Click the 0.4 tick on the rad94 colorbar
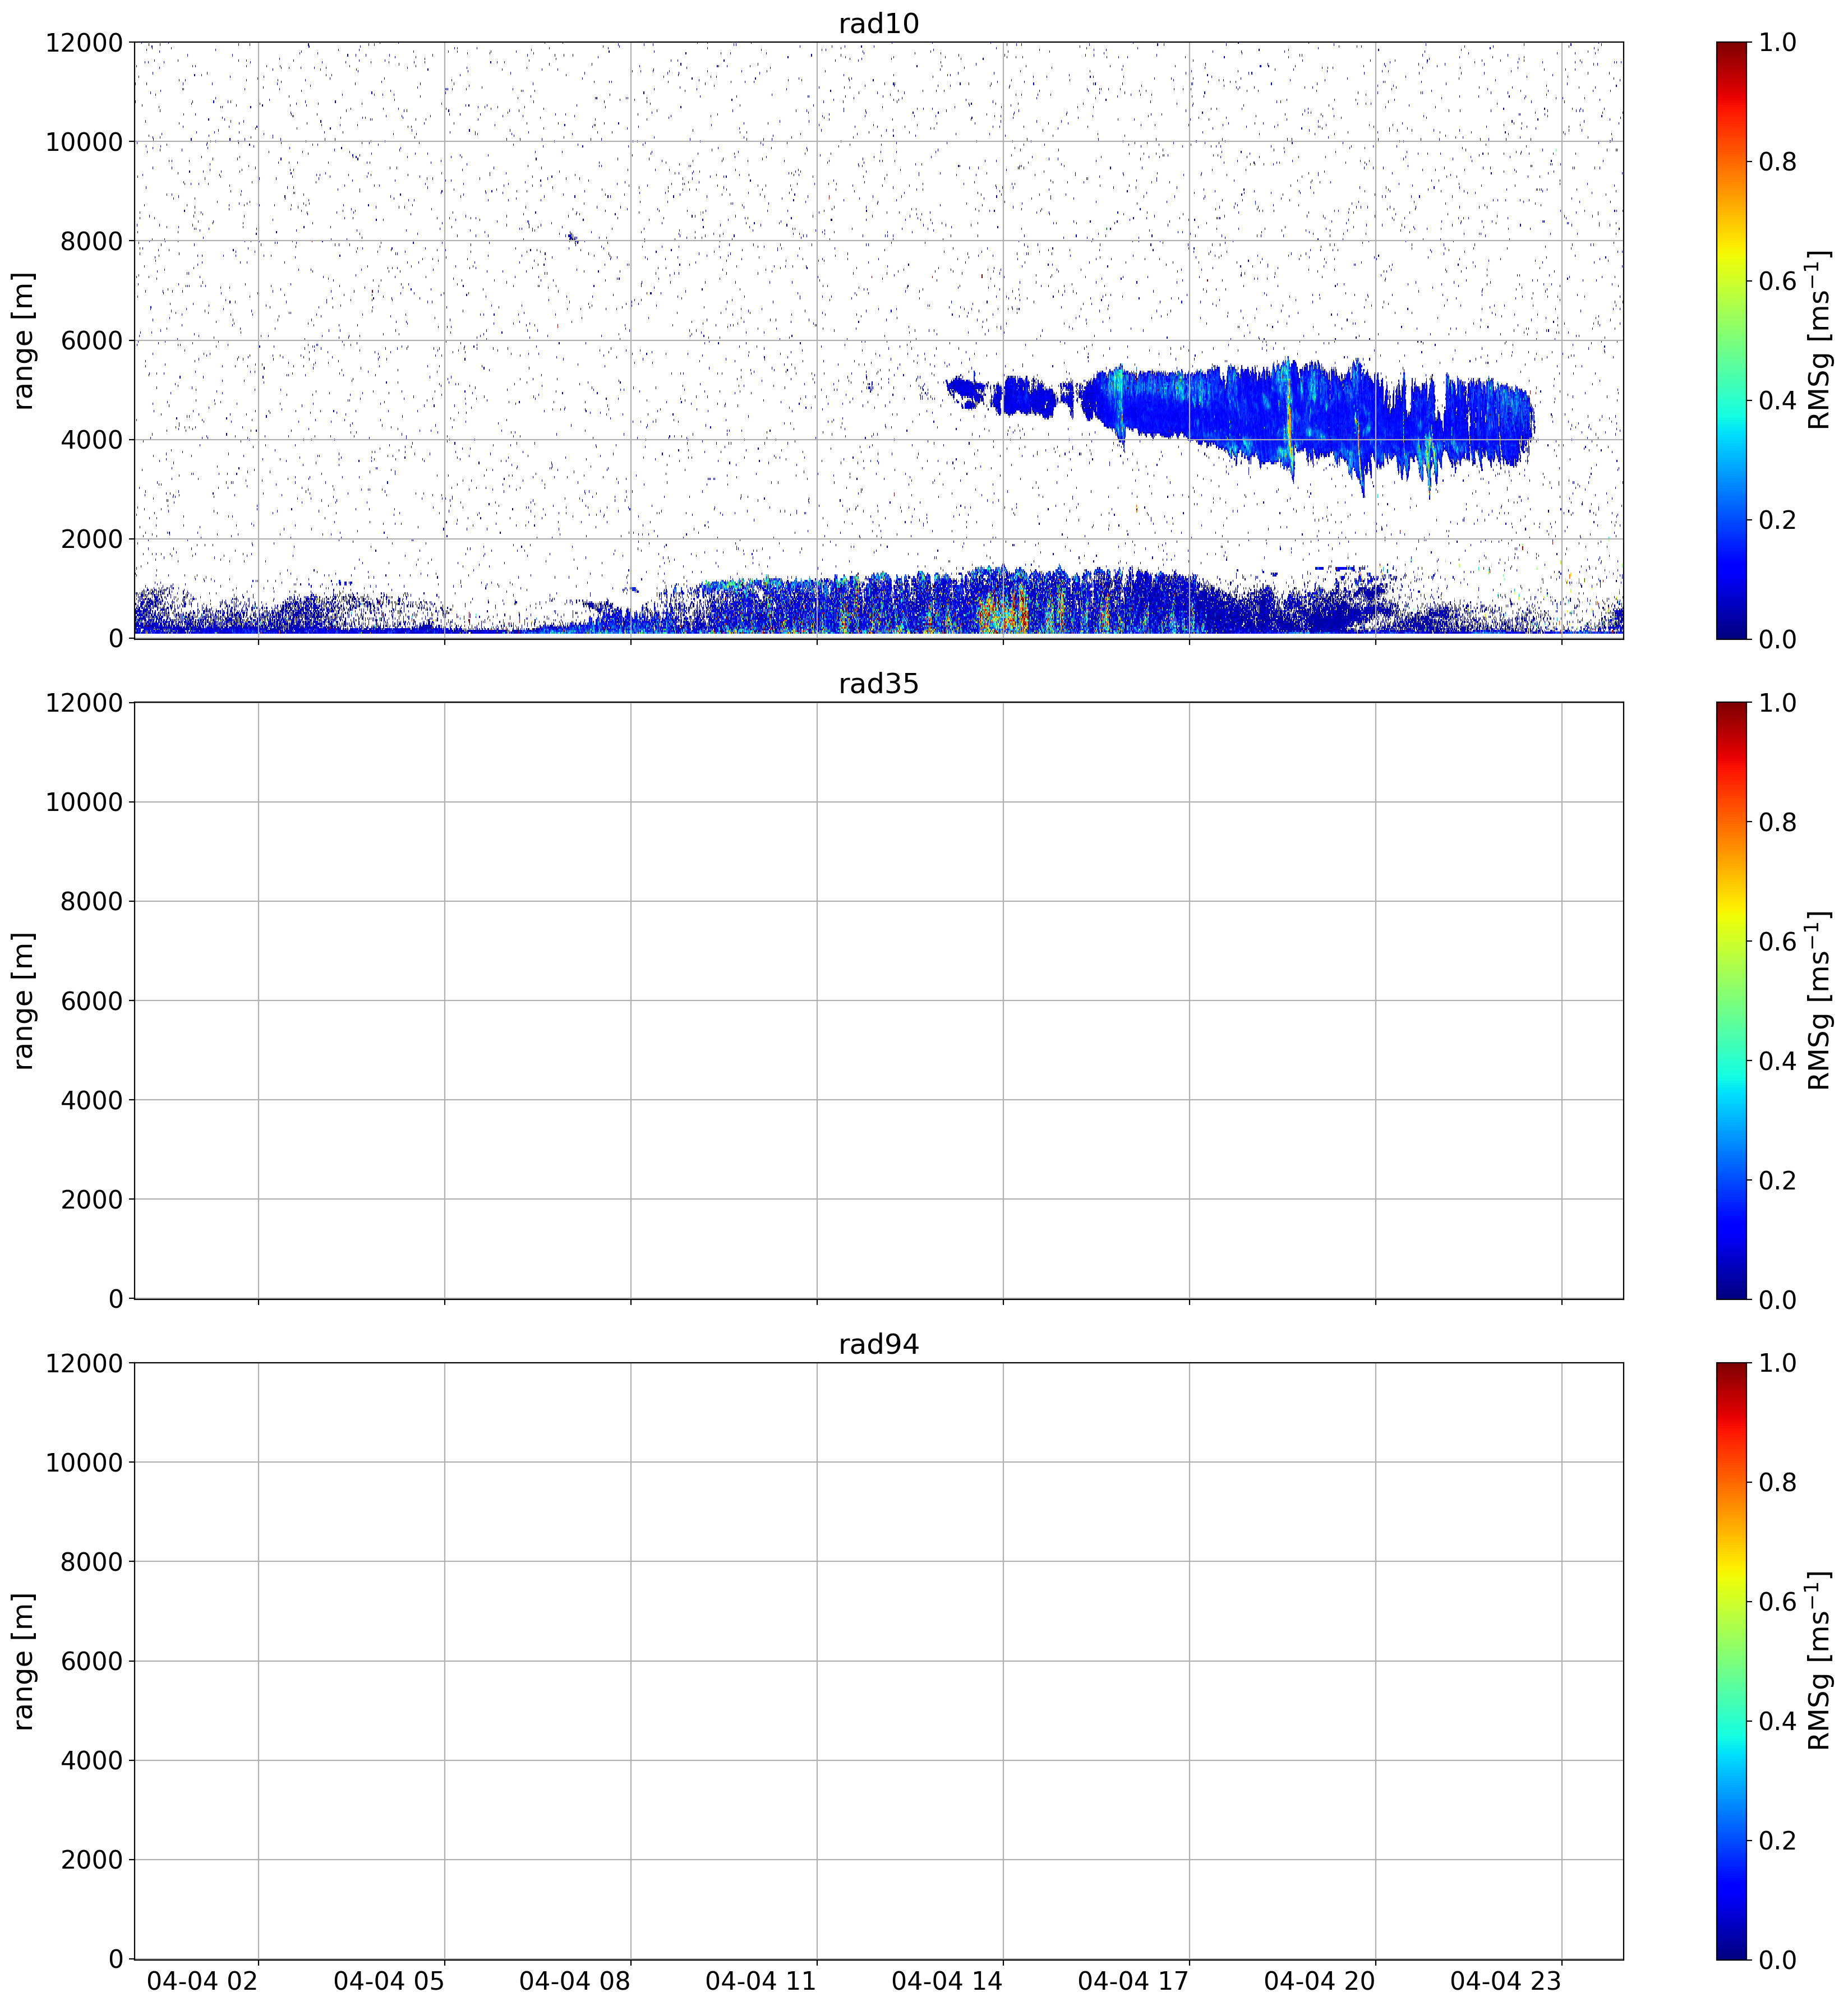Image resolution: width=1848 pixels, height=2006 pixels. (1777, 1721)
